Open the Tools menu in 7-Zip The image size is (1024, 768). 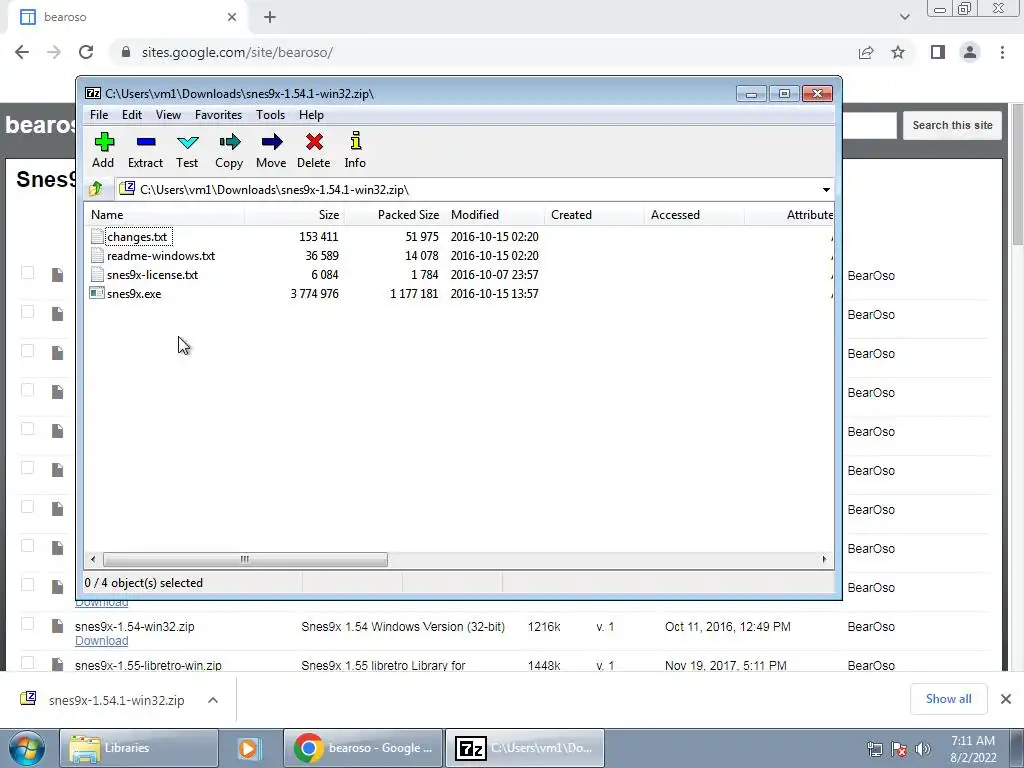(x=270, y=115)
